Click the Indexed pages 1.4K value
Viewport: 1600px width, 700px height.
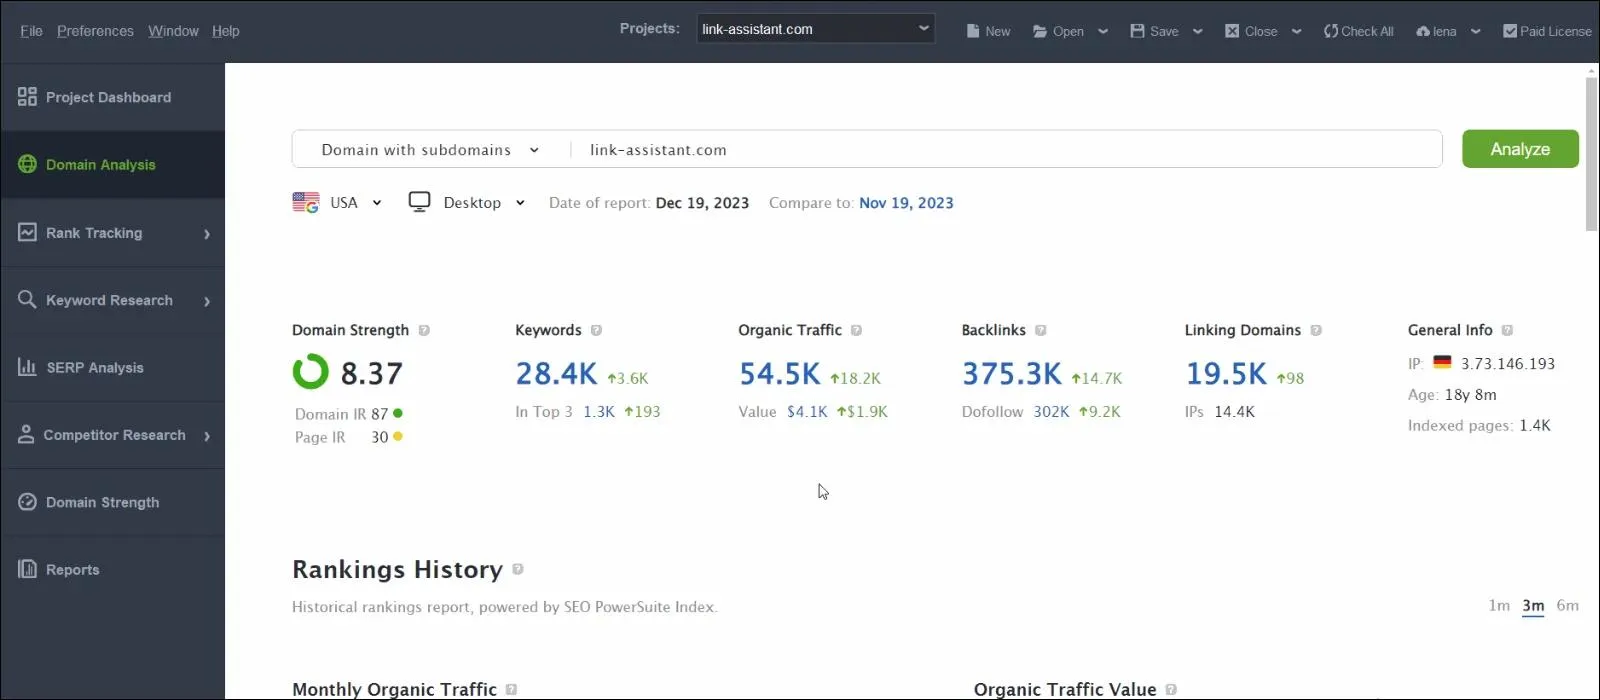tap(1535, 426)
